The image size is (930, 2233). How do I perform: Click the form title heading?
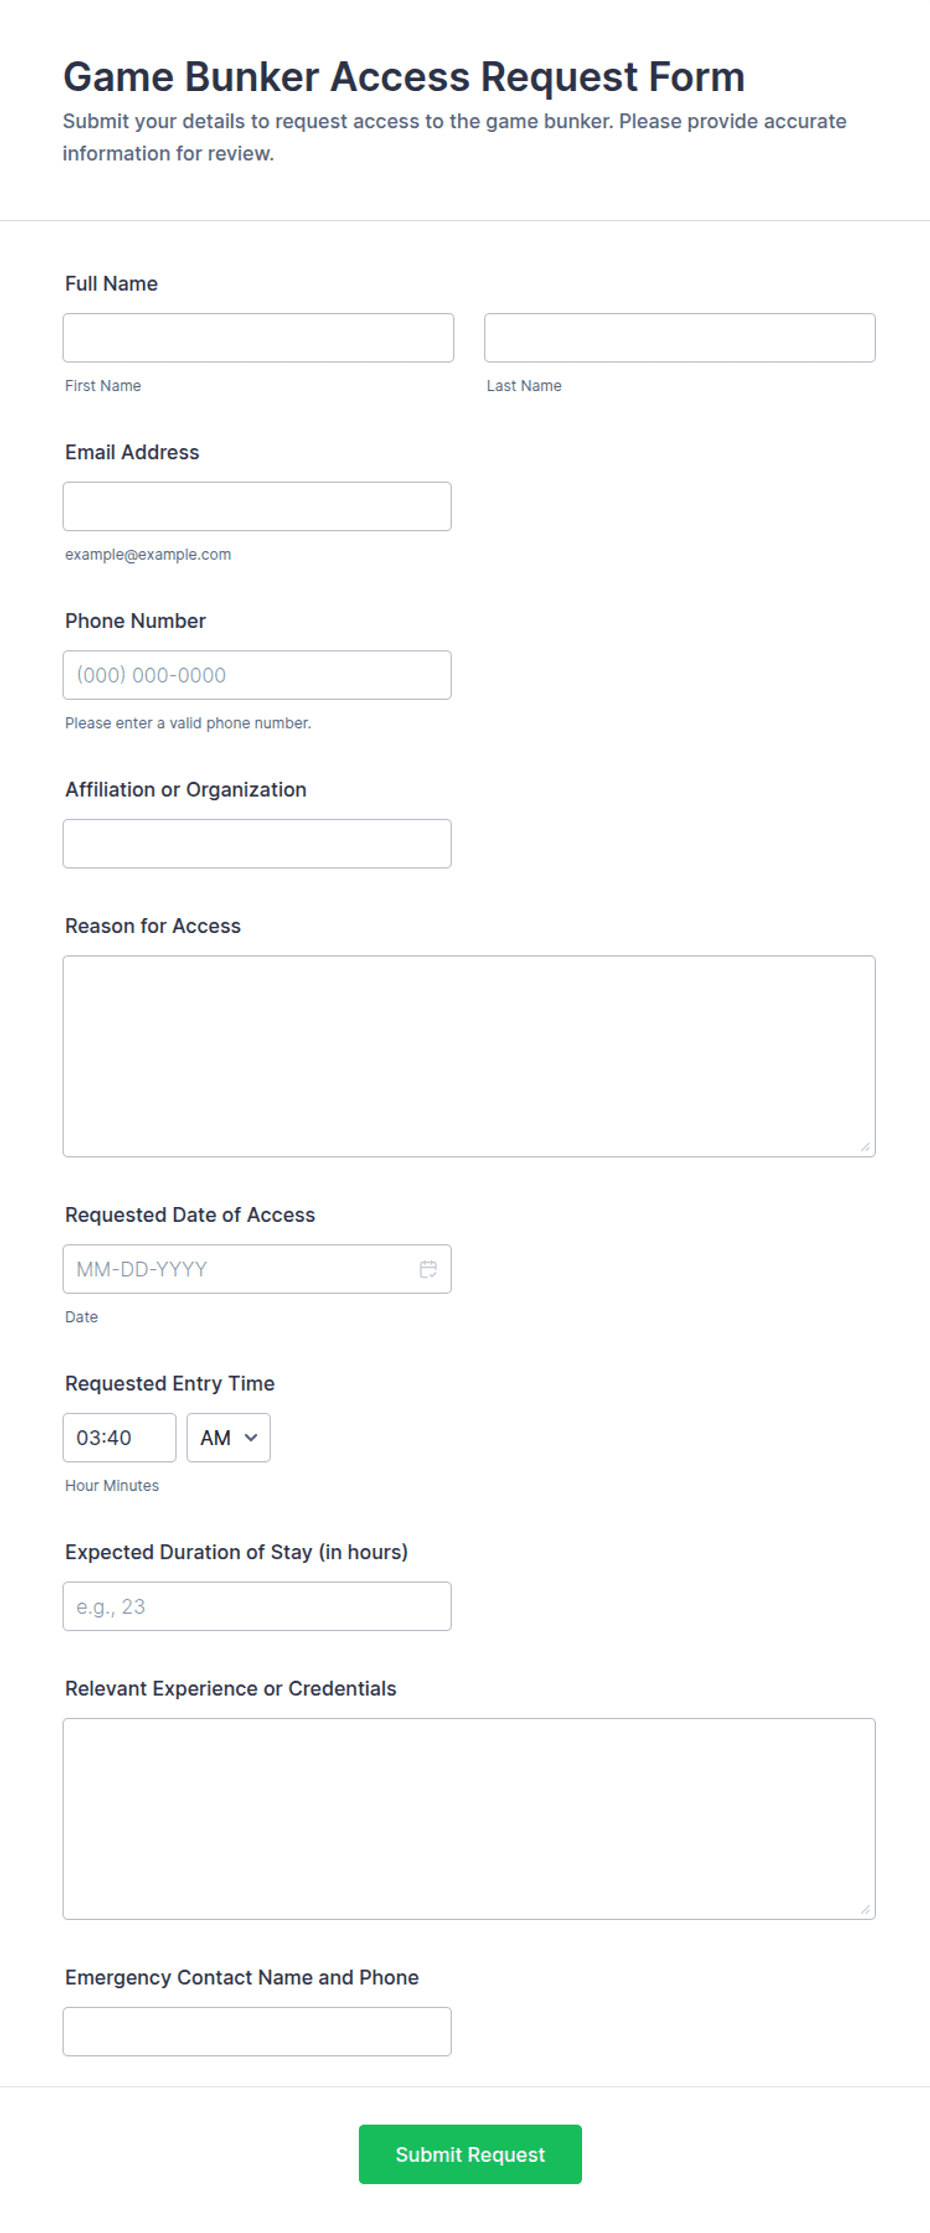pyautogui.click(x=404, y=77)
